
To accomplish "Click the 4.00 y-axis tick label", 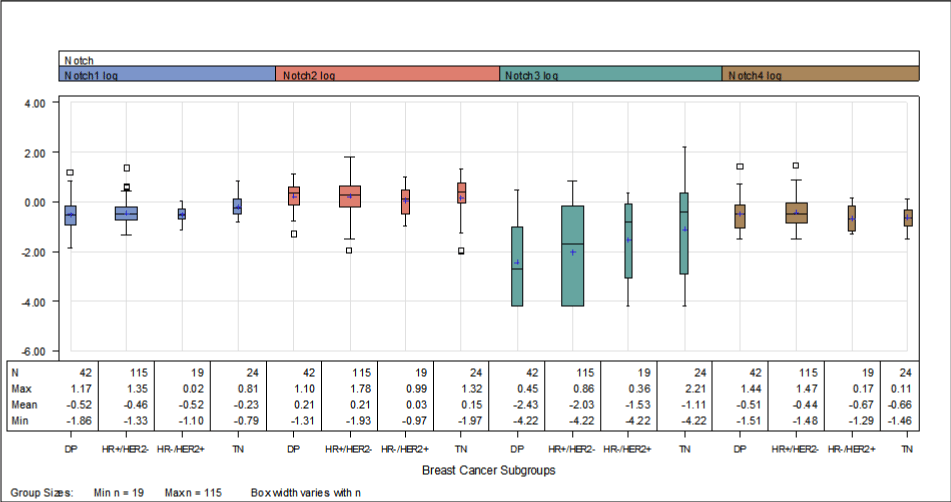I will 35,103.
